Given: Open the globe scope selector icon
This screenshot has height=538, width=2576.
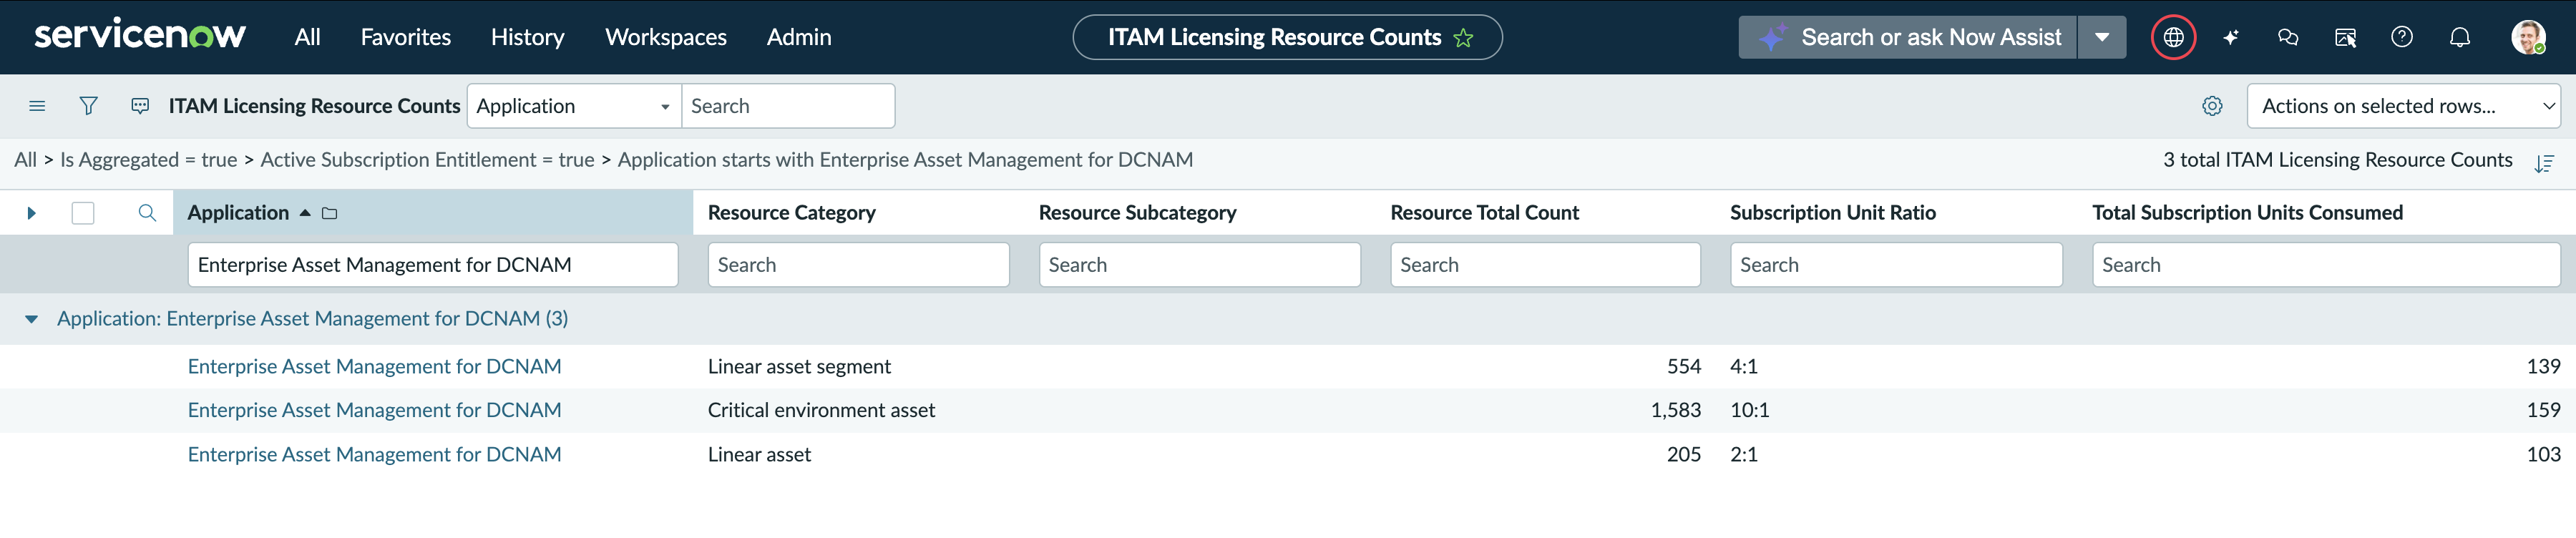Looking at the screenshot, I should coord(2173,38).
